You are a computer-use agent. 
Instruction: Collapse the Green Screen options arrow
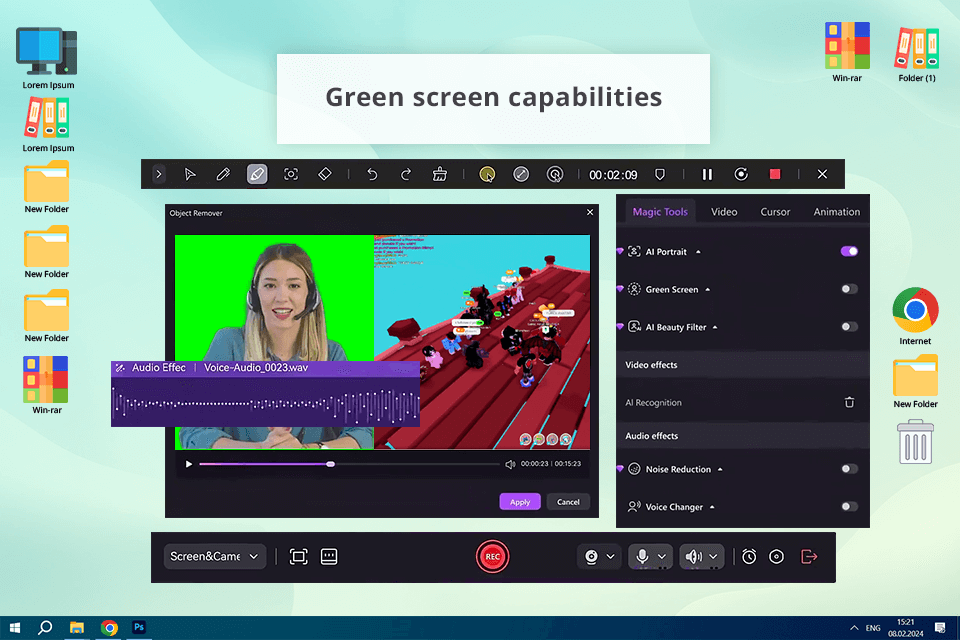[x=708, y=290]
